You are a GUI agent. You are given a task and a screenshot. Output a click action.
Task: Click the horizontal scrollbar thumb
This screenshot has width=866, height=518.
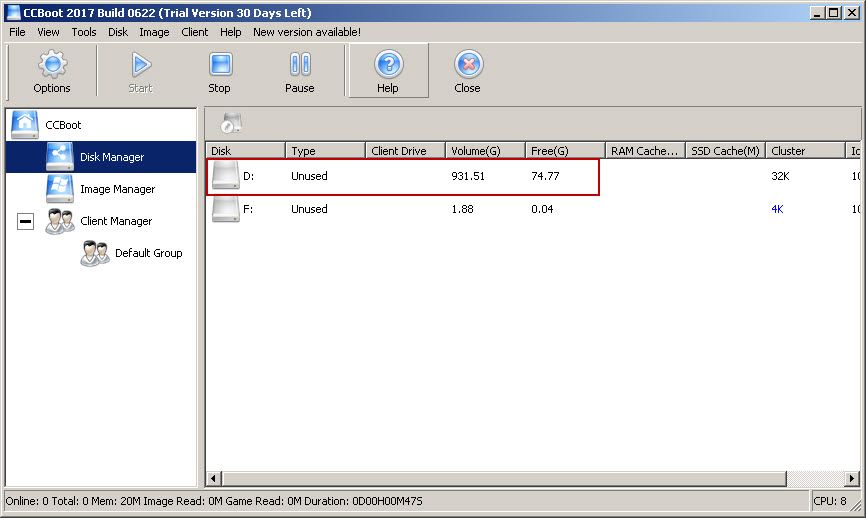point(504,478)
